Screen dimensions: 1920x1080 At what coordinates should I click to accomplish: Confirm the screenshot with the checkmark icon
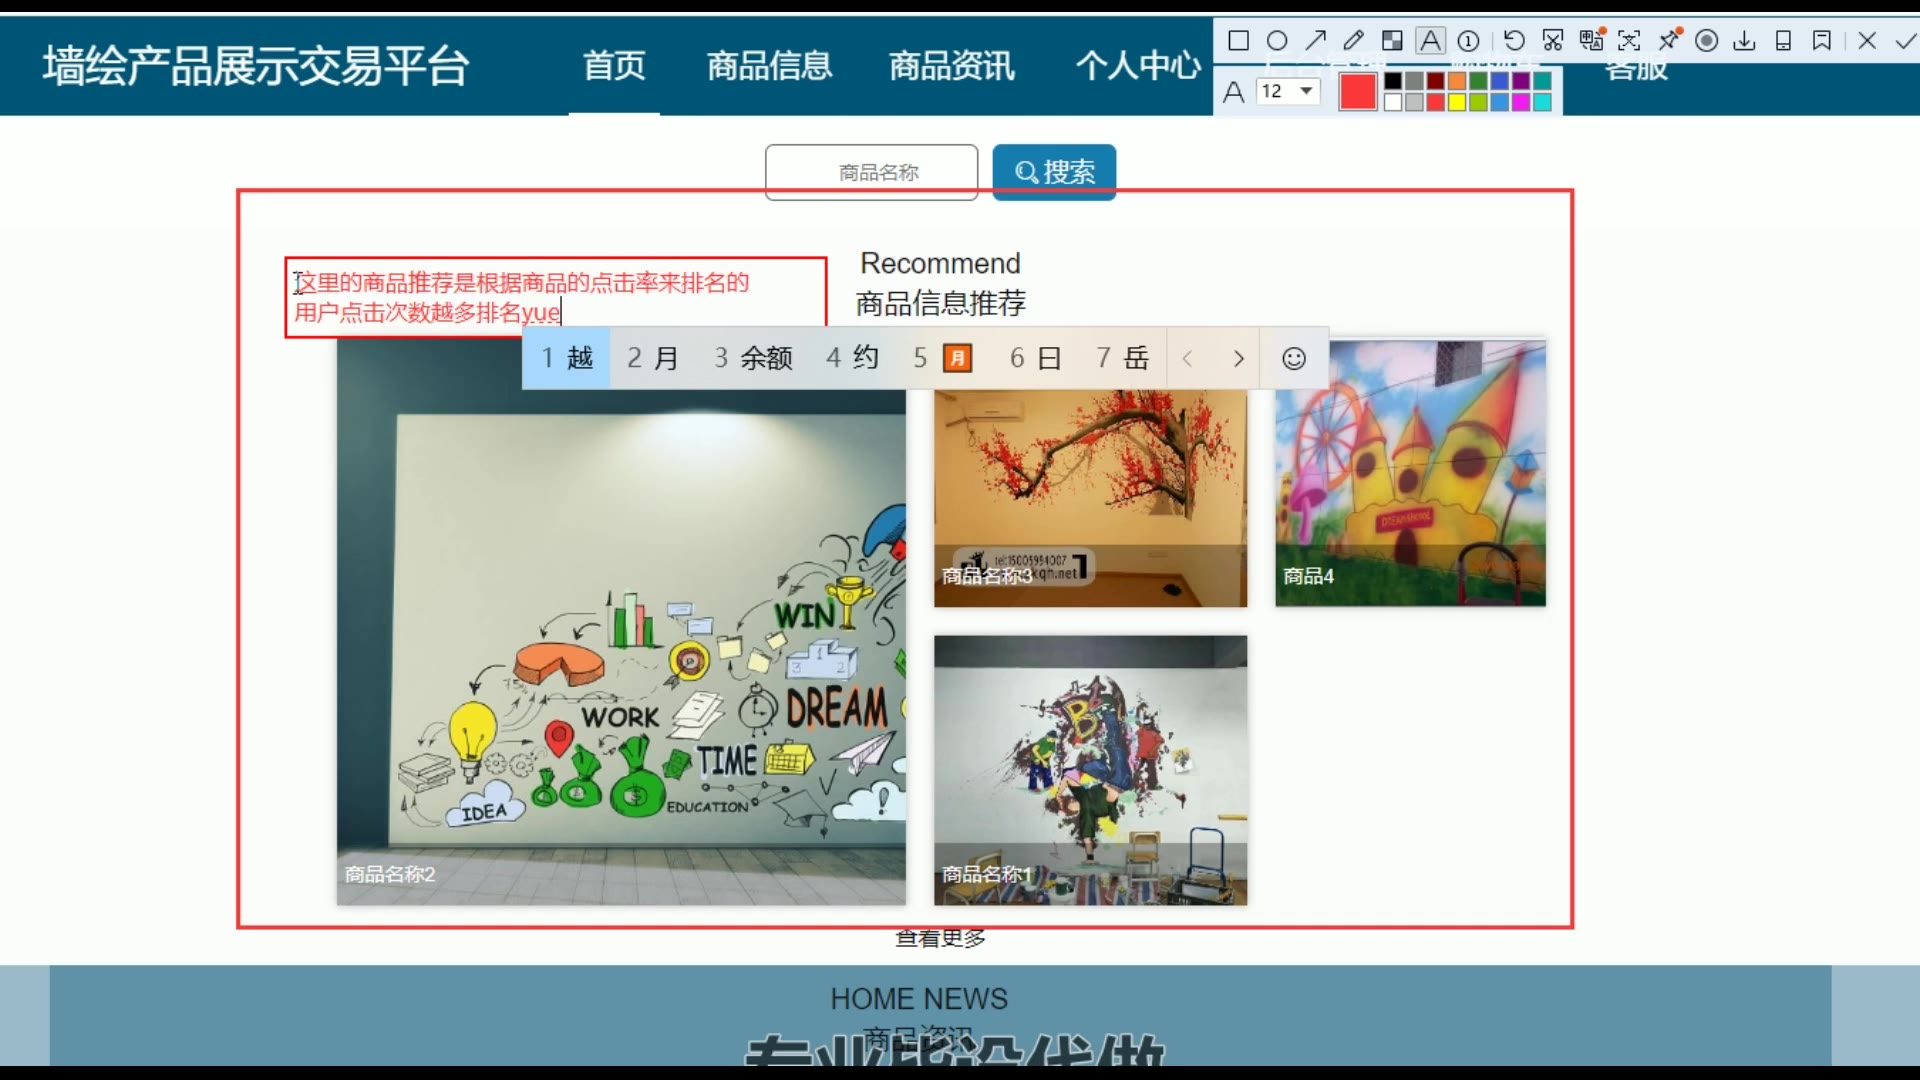(x=1906, y=40)
